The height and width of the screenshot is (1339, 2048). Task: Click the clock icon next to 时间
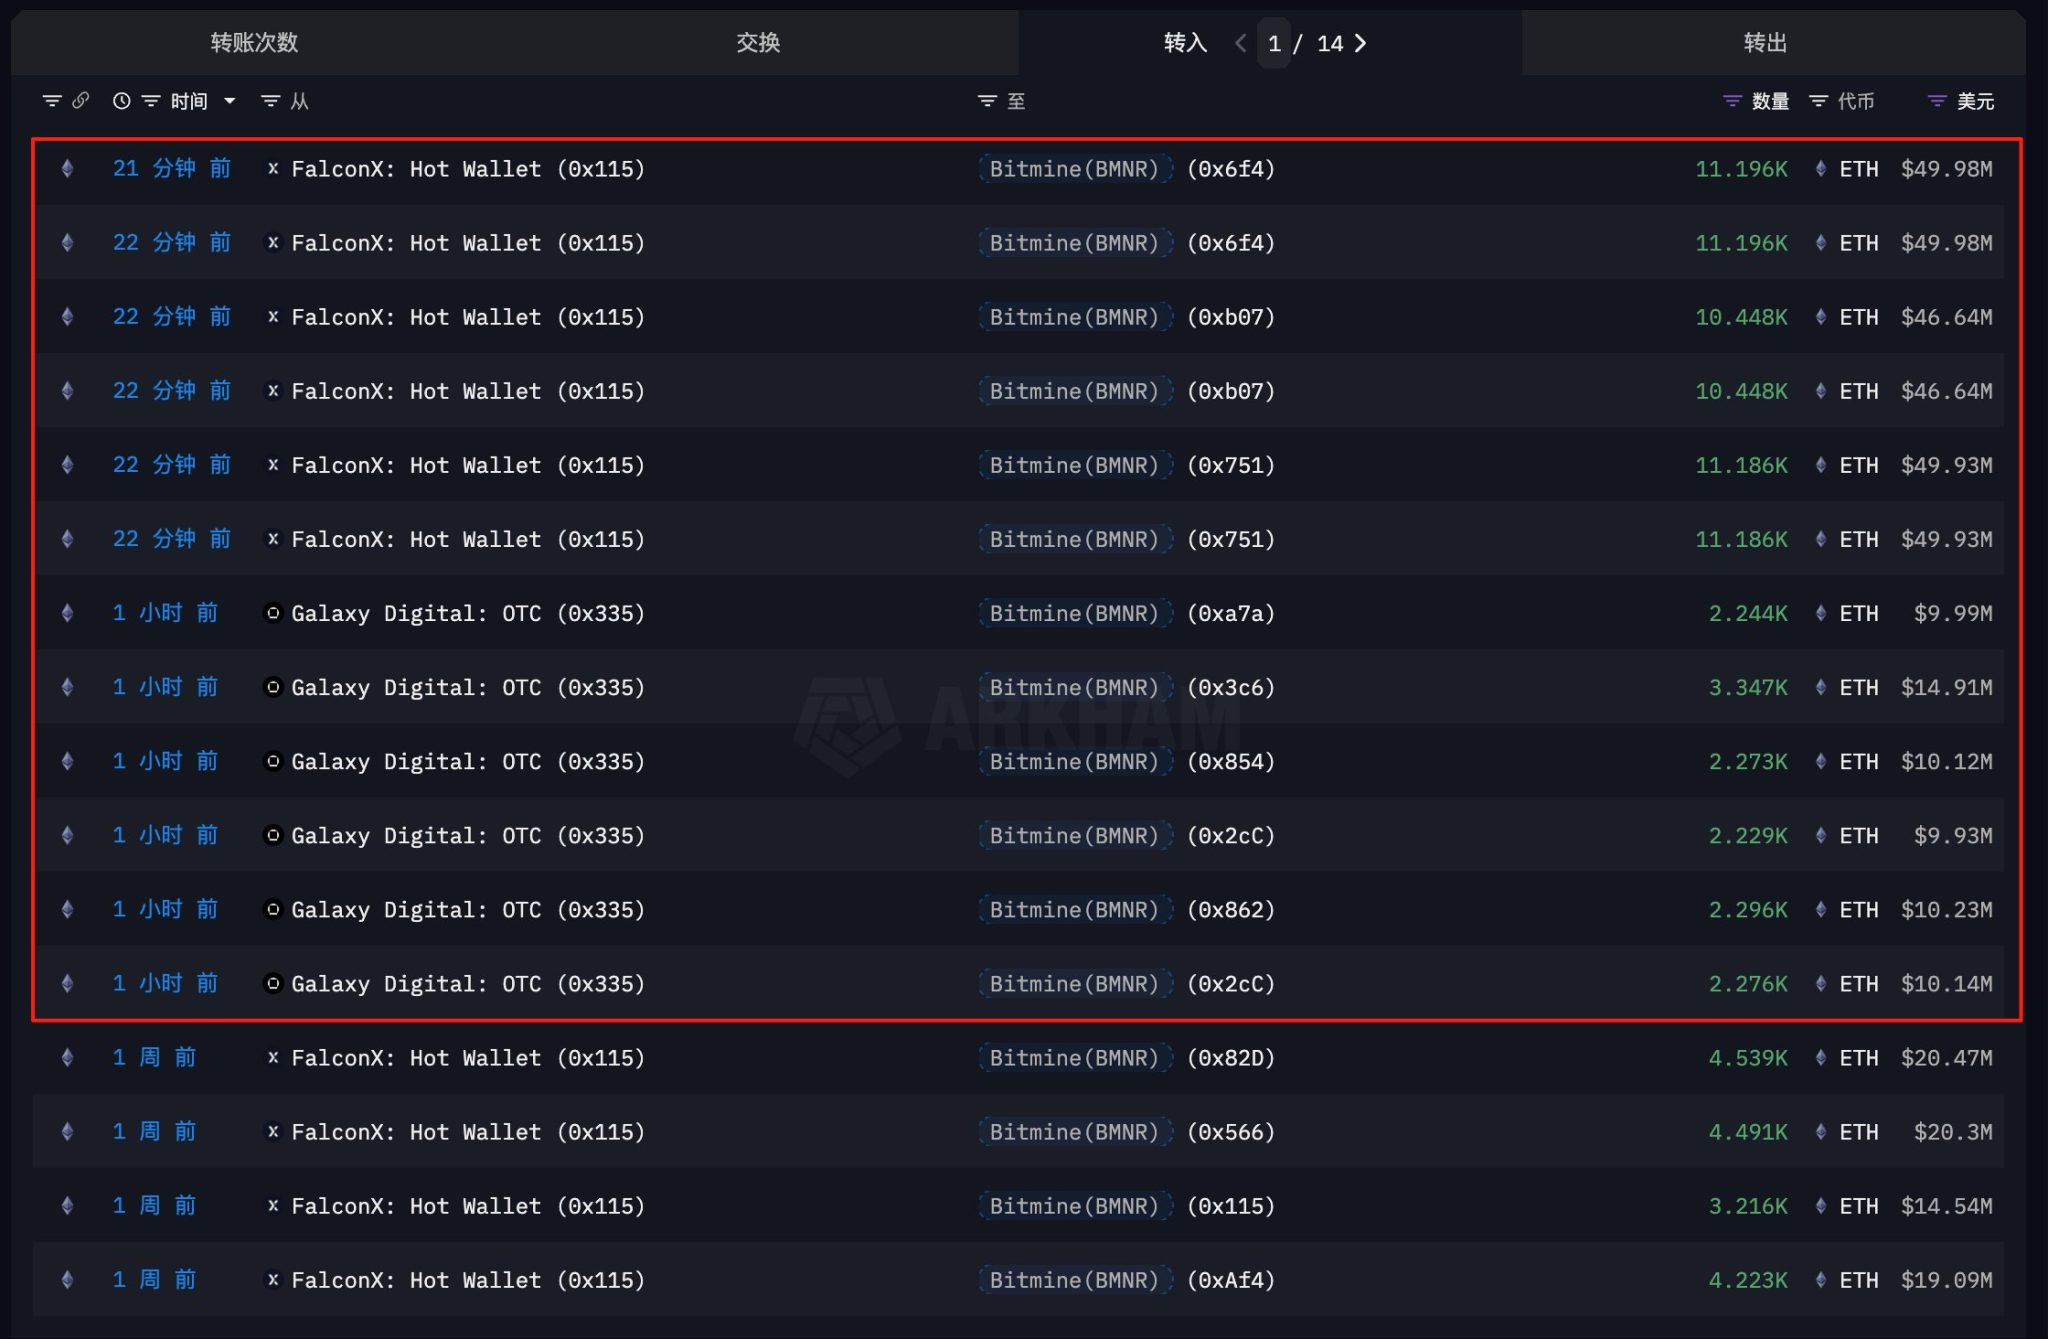coord(119,100)
